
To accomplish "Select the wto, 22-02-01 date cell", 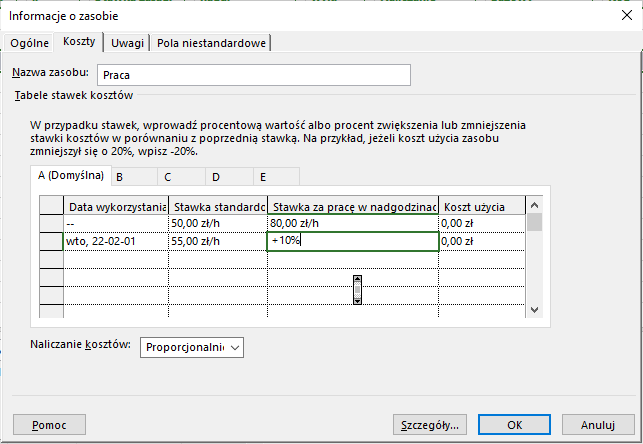I will coord(115,241).
